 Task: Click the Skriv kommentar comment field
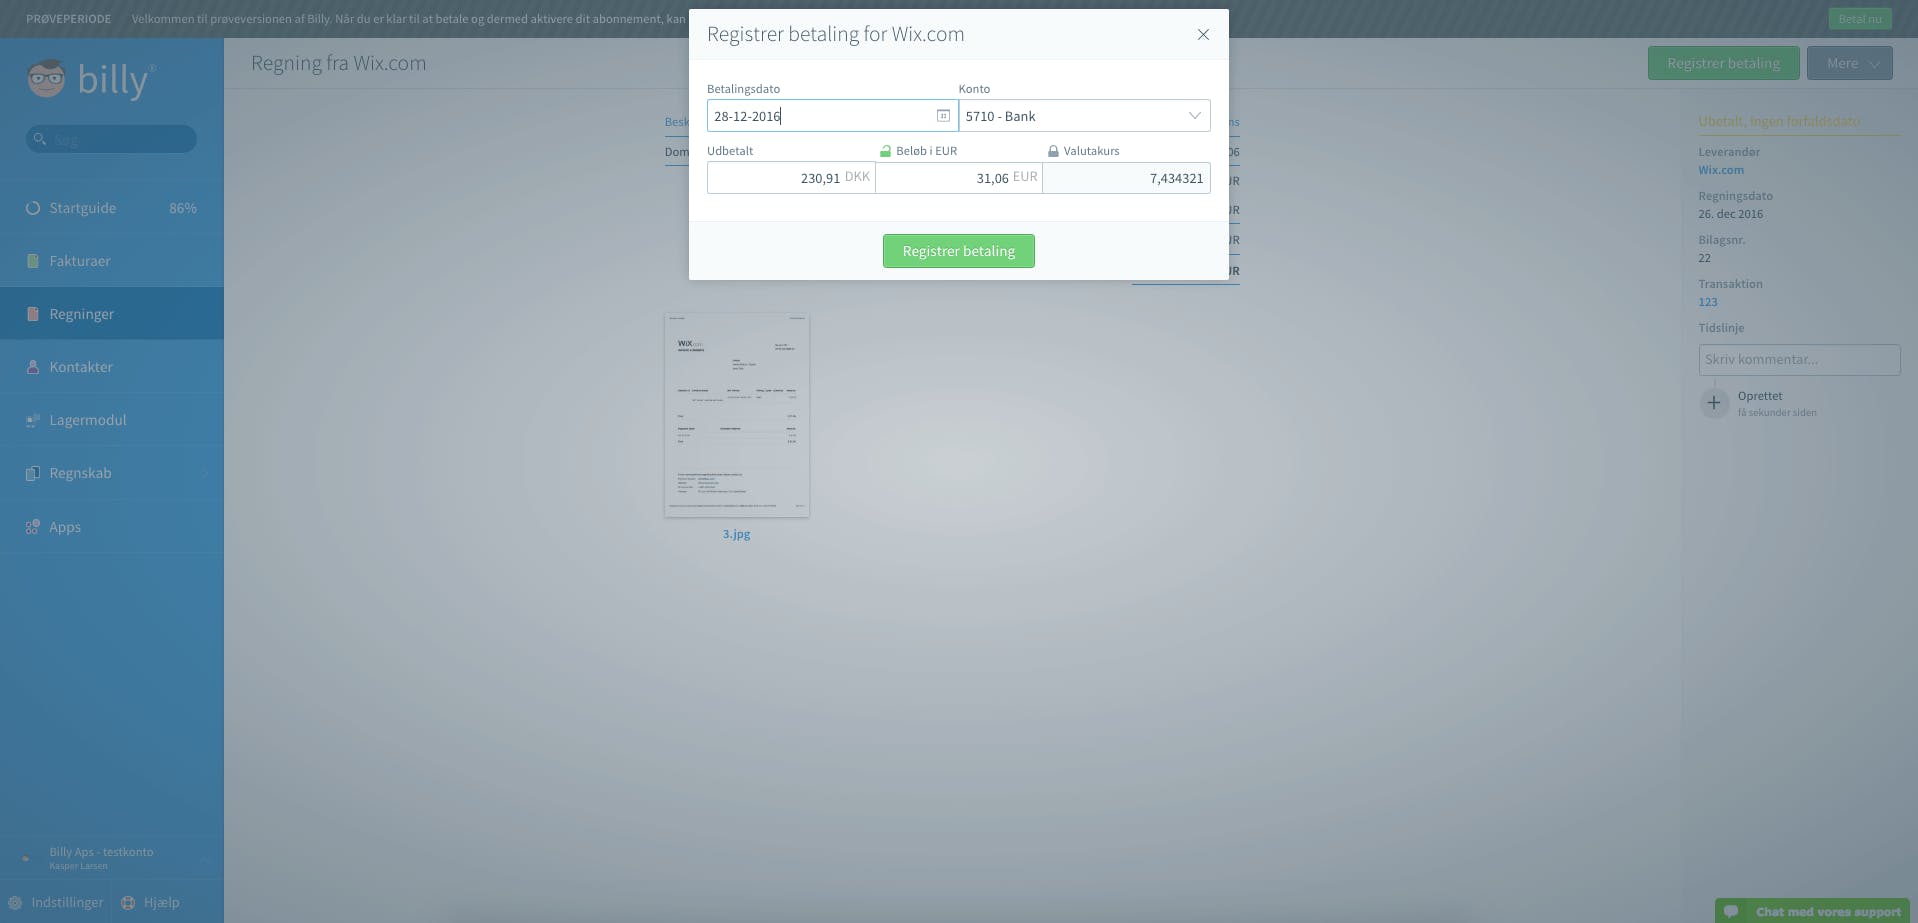pyautogui.click(x=1799, y=360)
